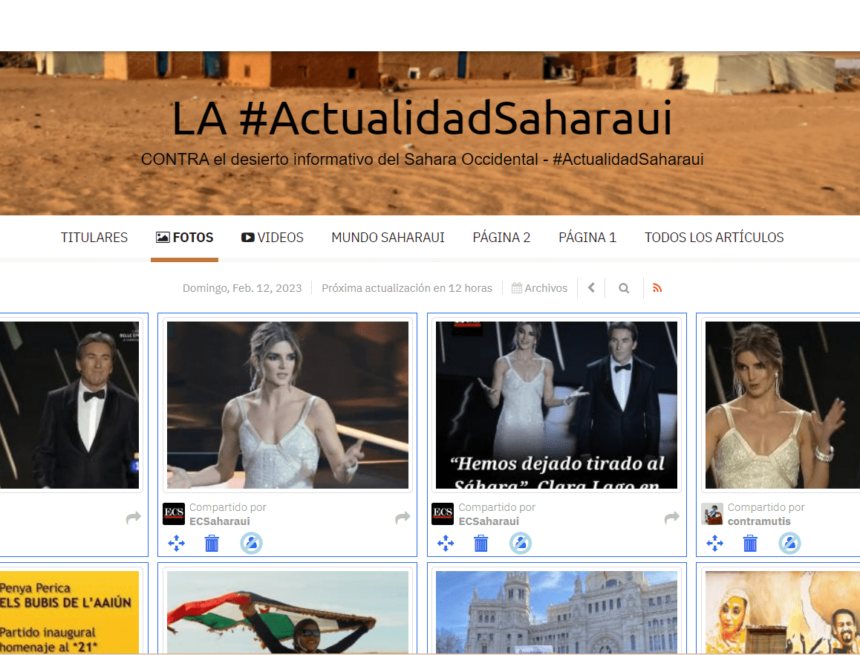Click move icon on contramutis photo card
Screen dimensions: 860x655
715,543
